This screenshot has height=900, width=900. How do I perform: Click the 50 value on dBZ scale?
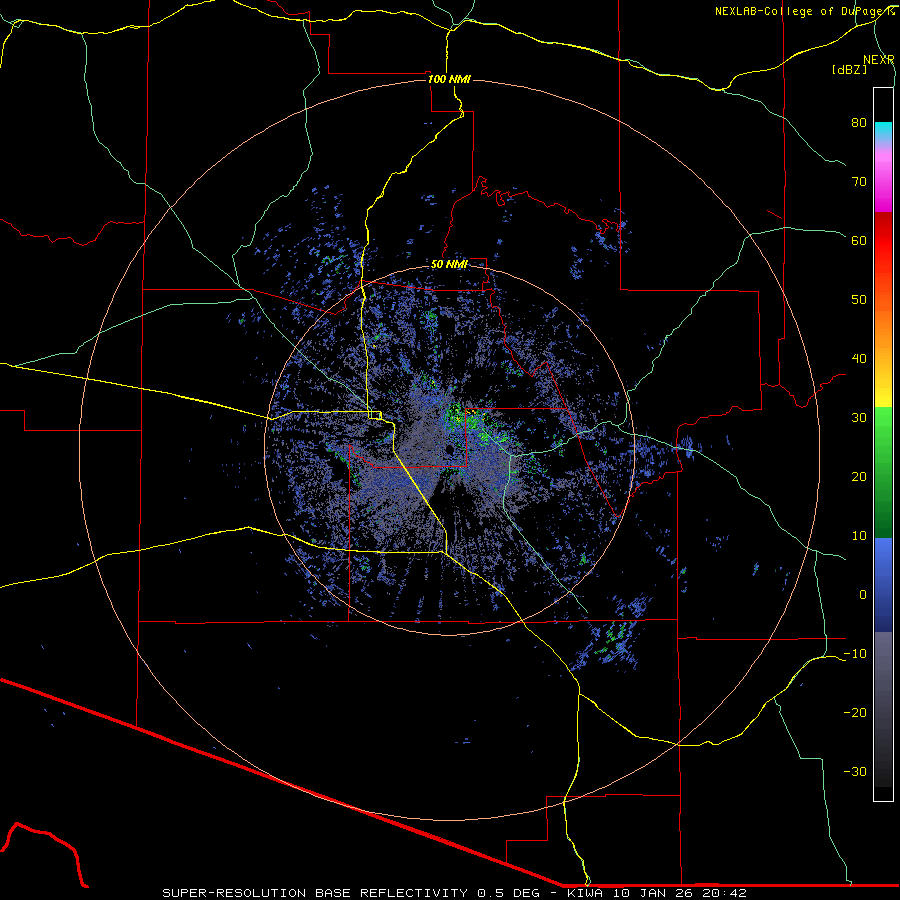click(x=859, y=300)
